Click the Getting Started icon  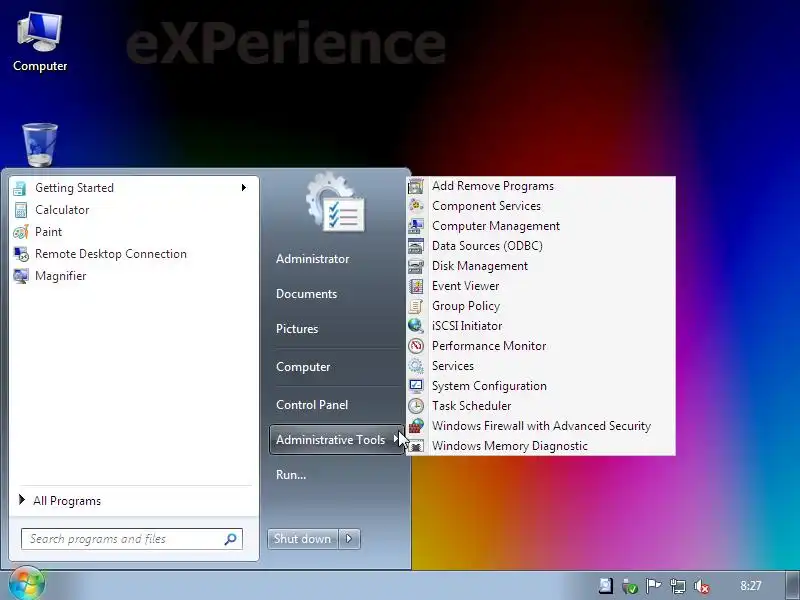tap(20, 188)
